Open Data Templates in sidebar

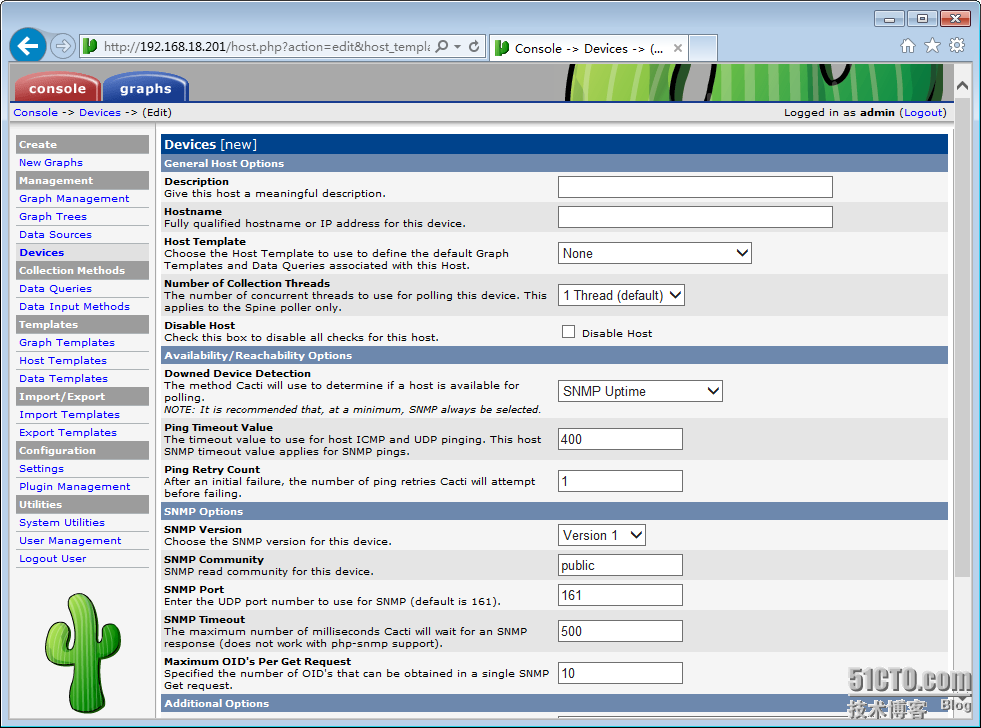click(x=63, y=379)
